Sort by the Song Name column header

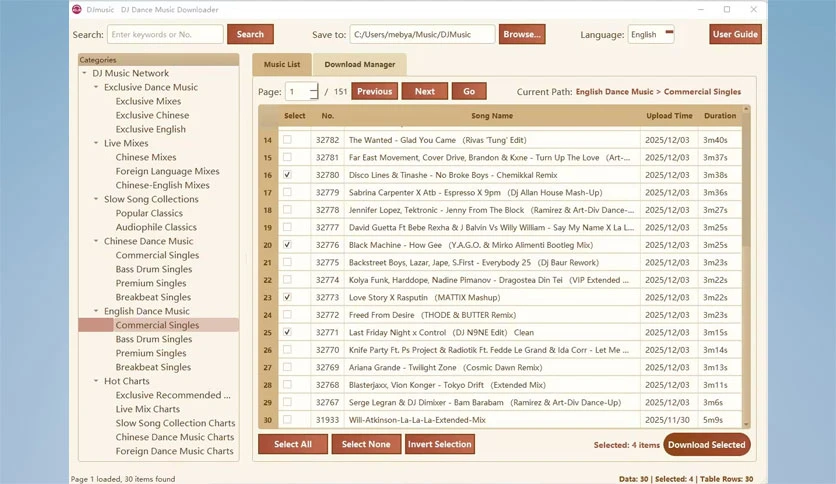[492, 116]
